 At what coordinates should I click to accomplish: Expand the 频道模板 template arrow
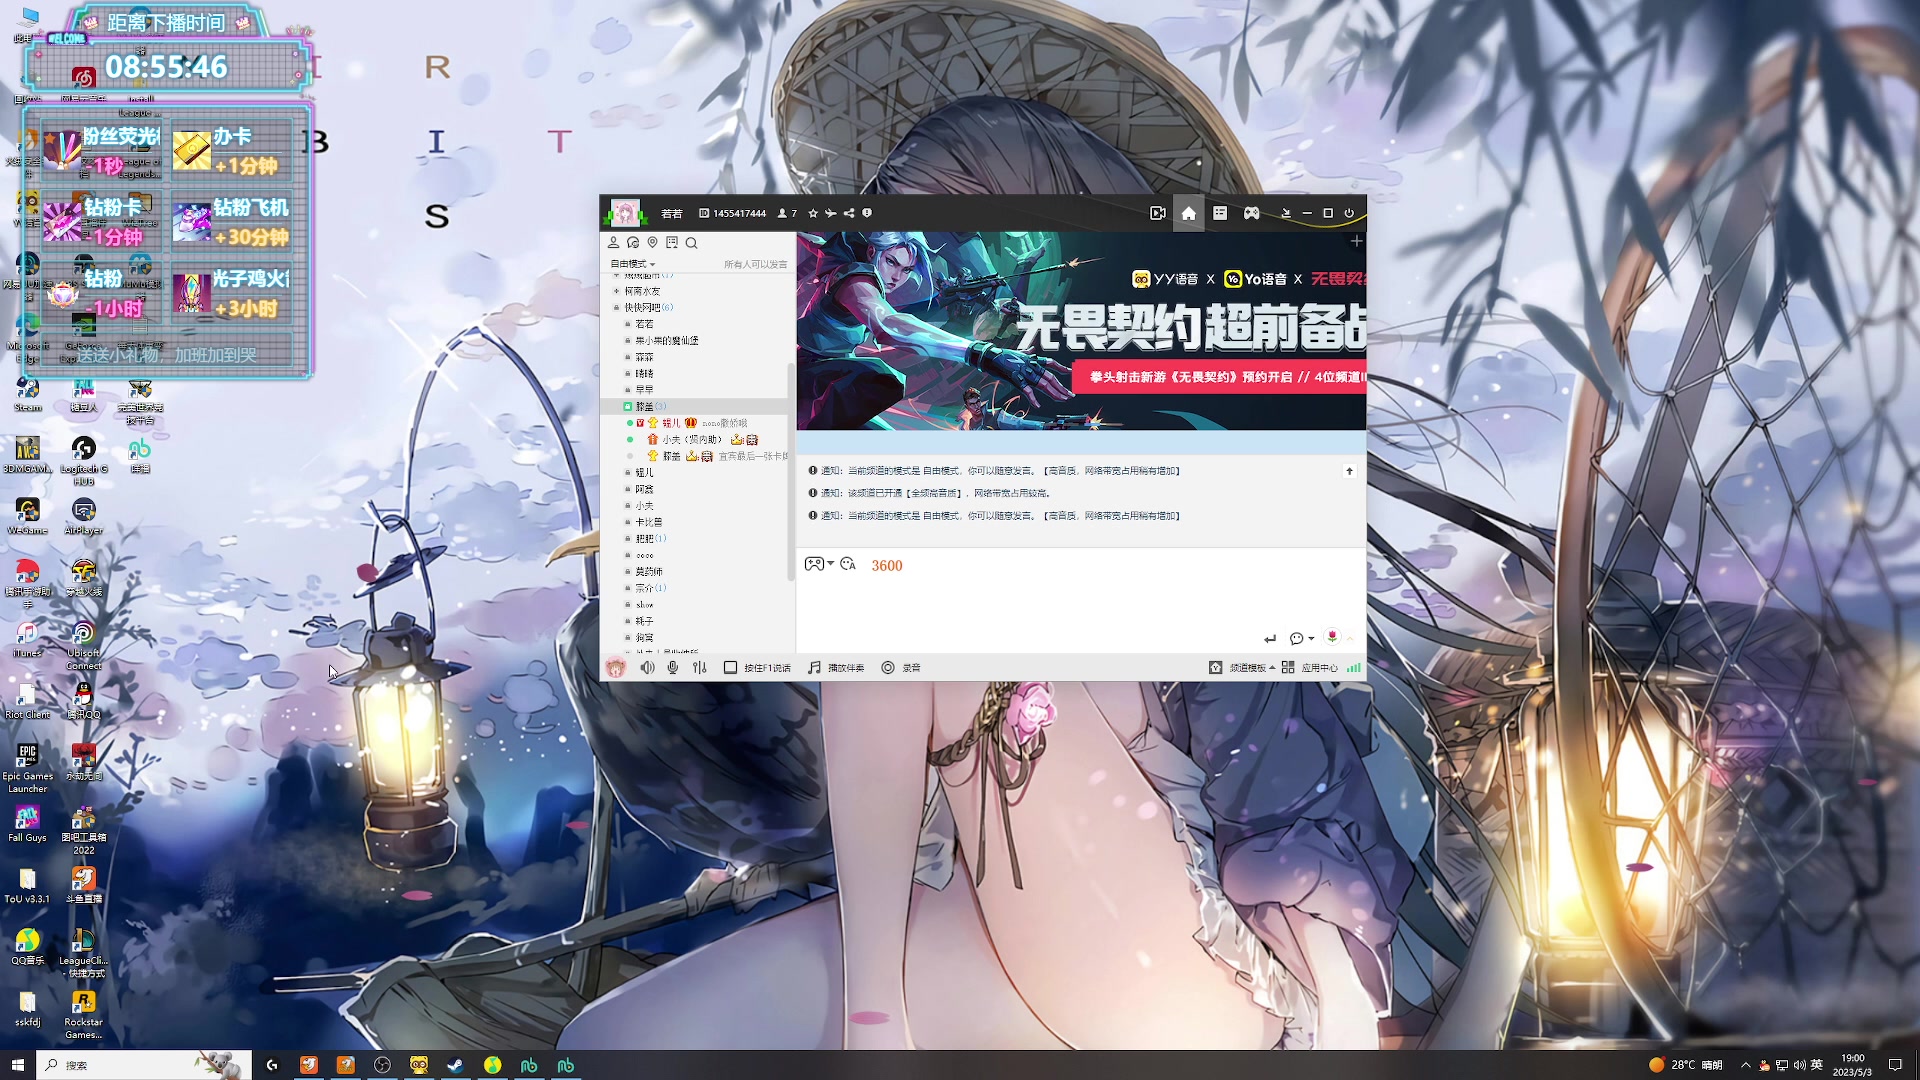pos(1272,668)
